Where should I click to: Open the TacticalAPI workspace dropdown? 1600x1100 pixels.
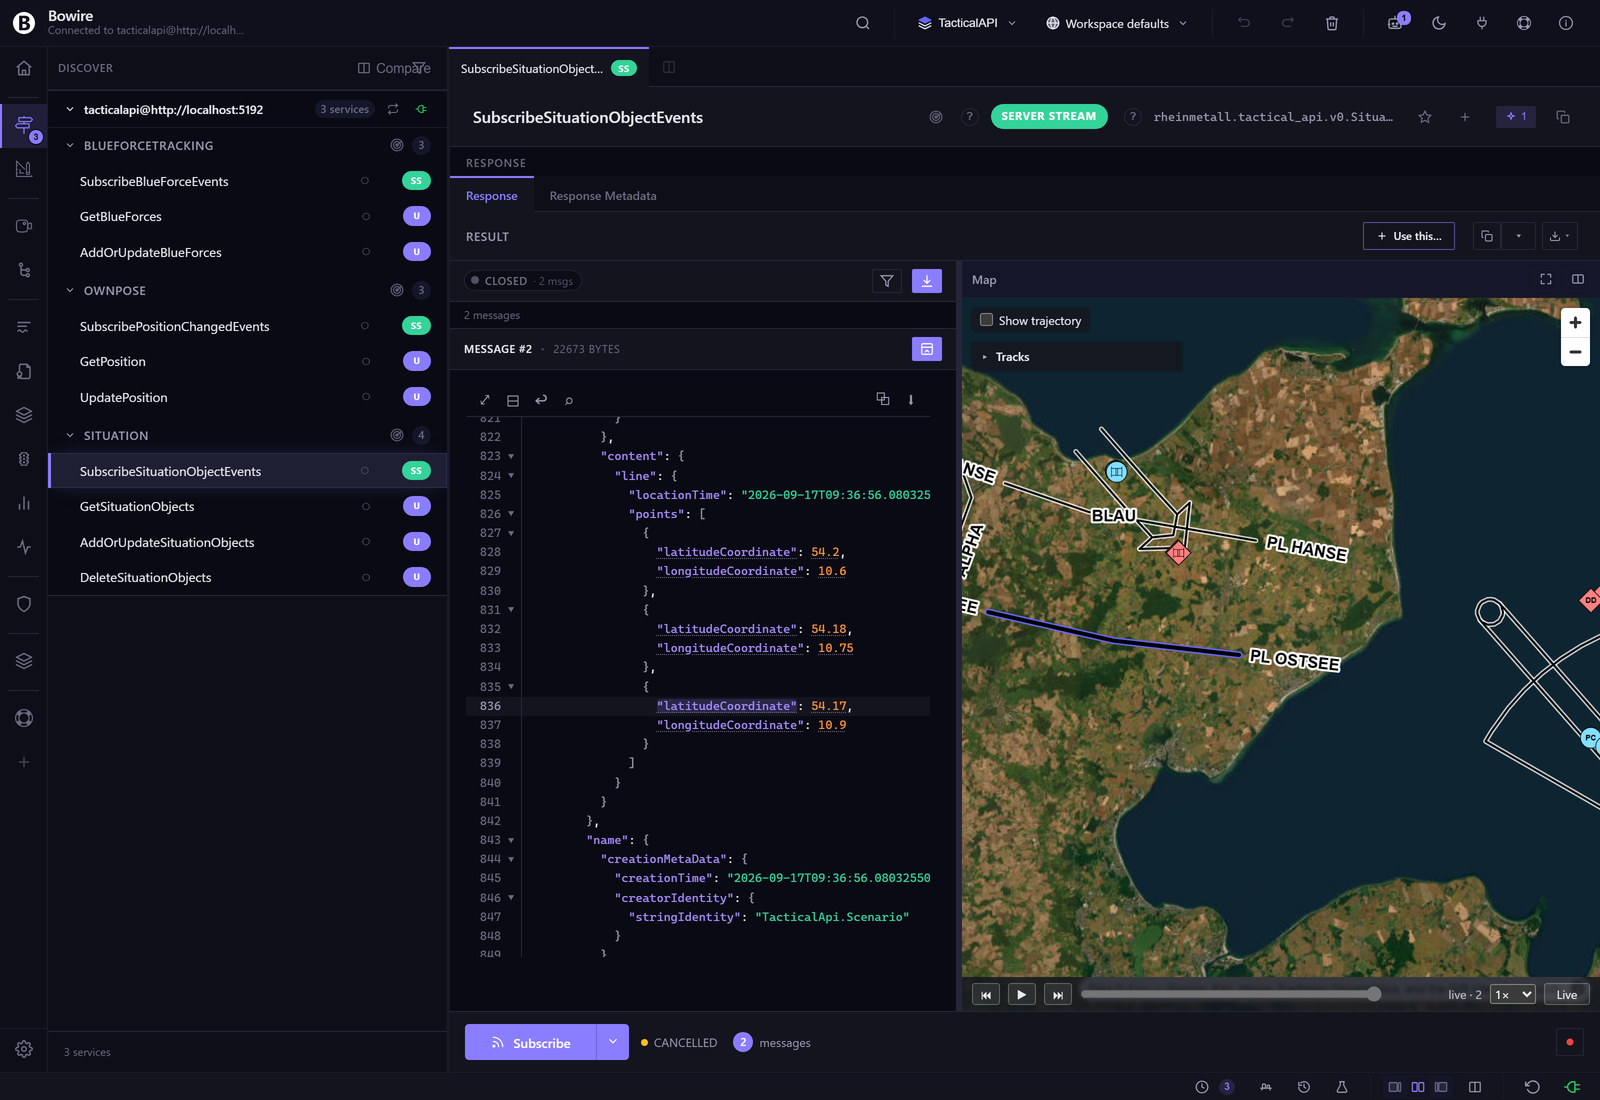point(967,23)
